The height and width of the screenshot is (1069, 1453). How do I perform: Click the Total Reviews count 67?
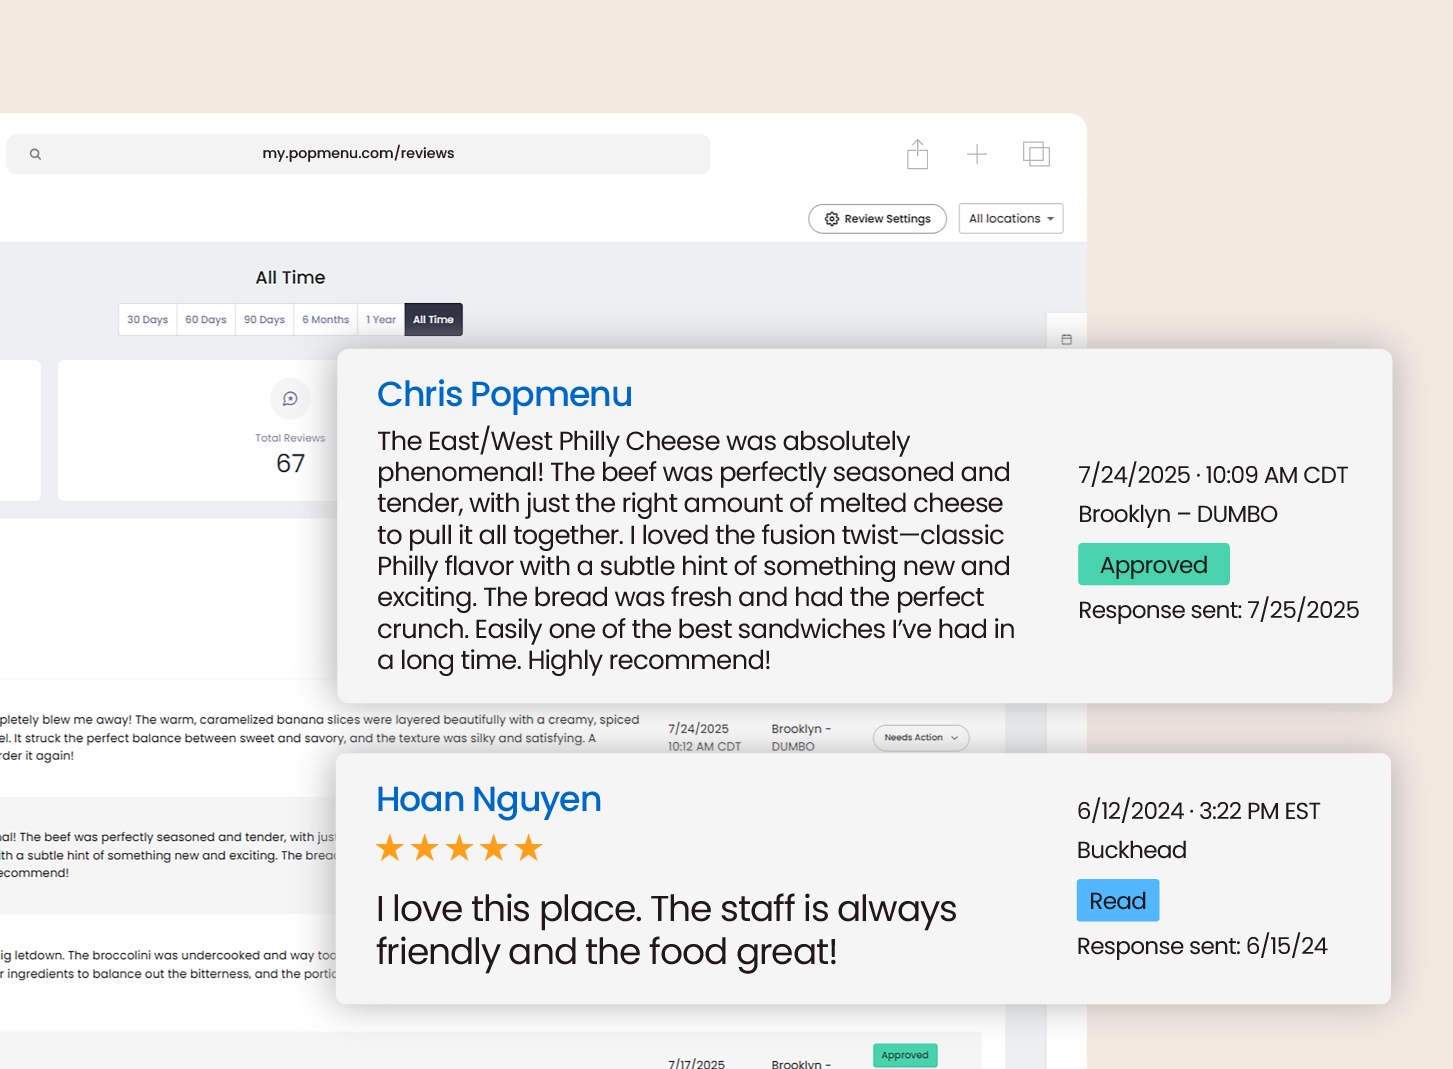pos(290,464)
